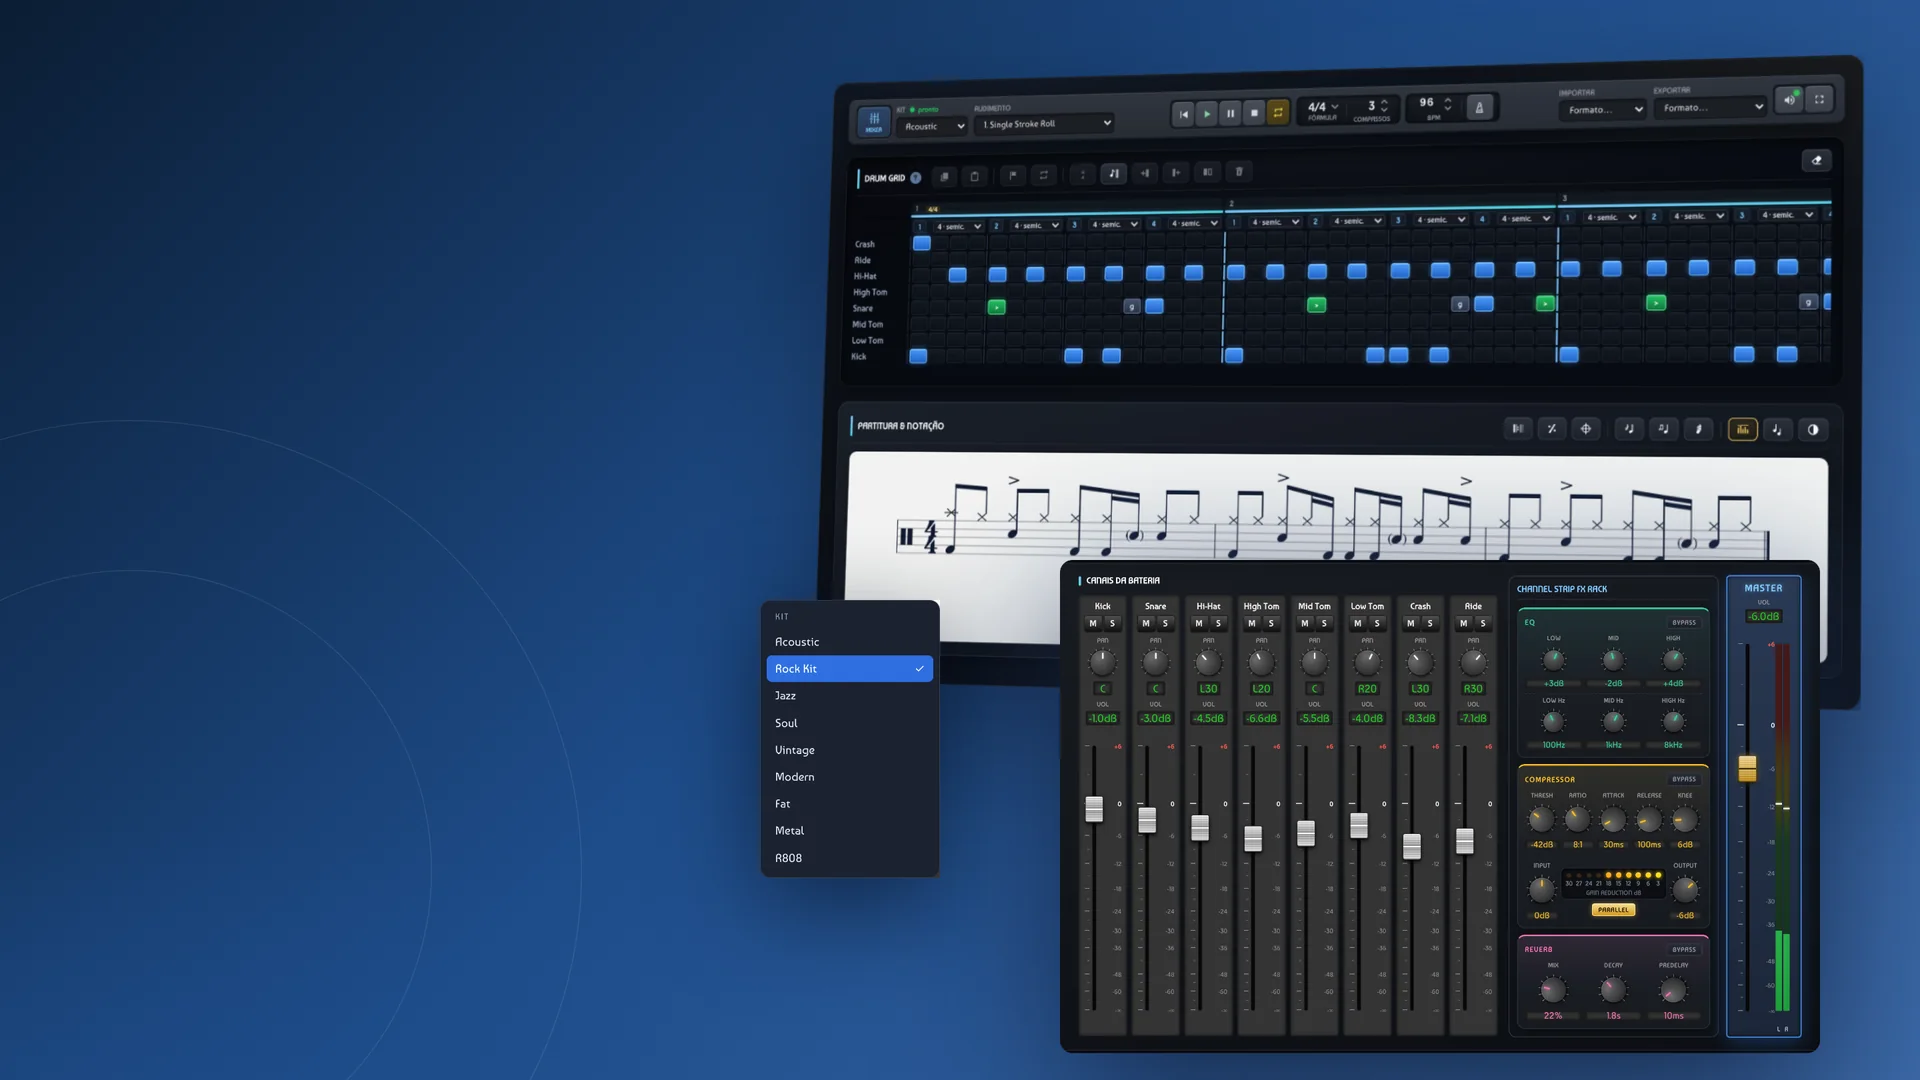Start playback with the play button
Image resolution: width=1920 pixels, height=1080 pixels.
(1207, 114)
